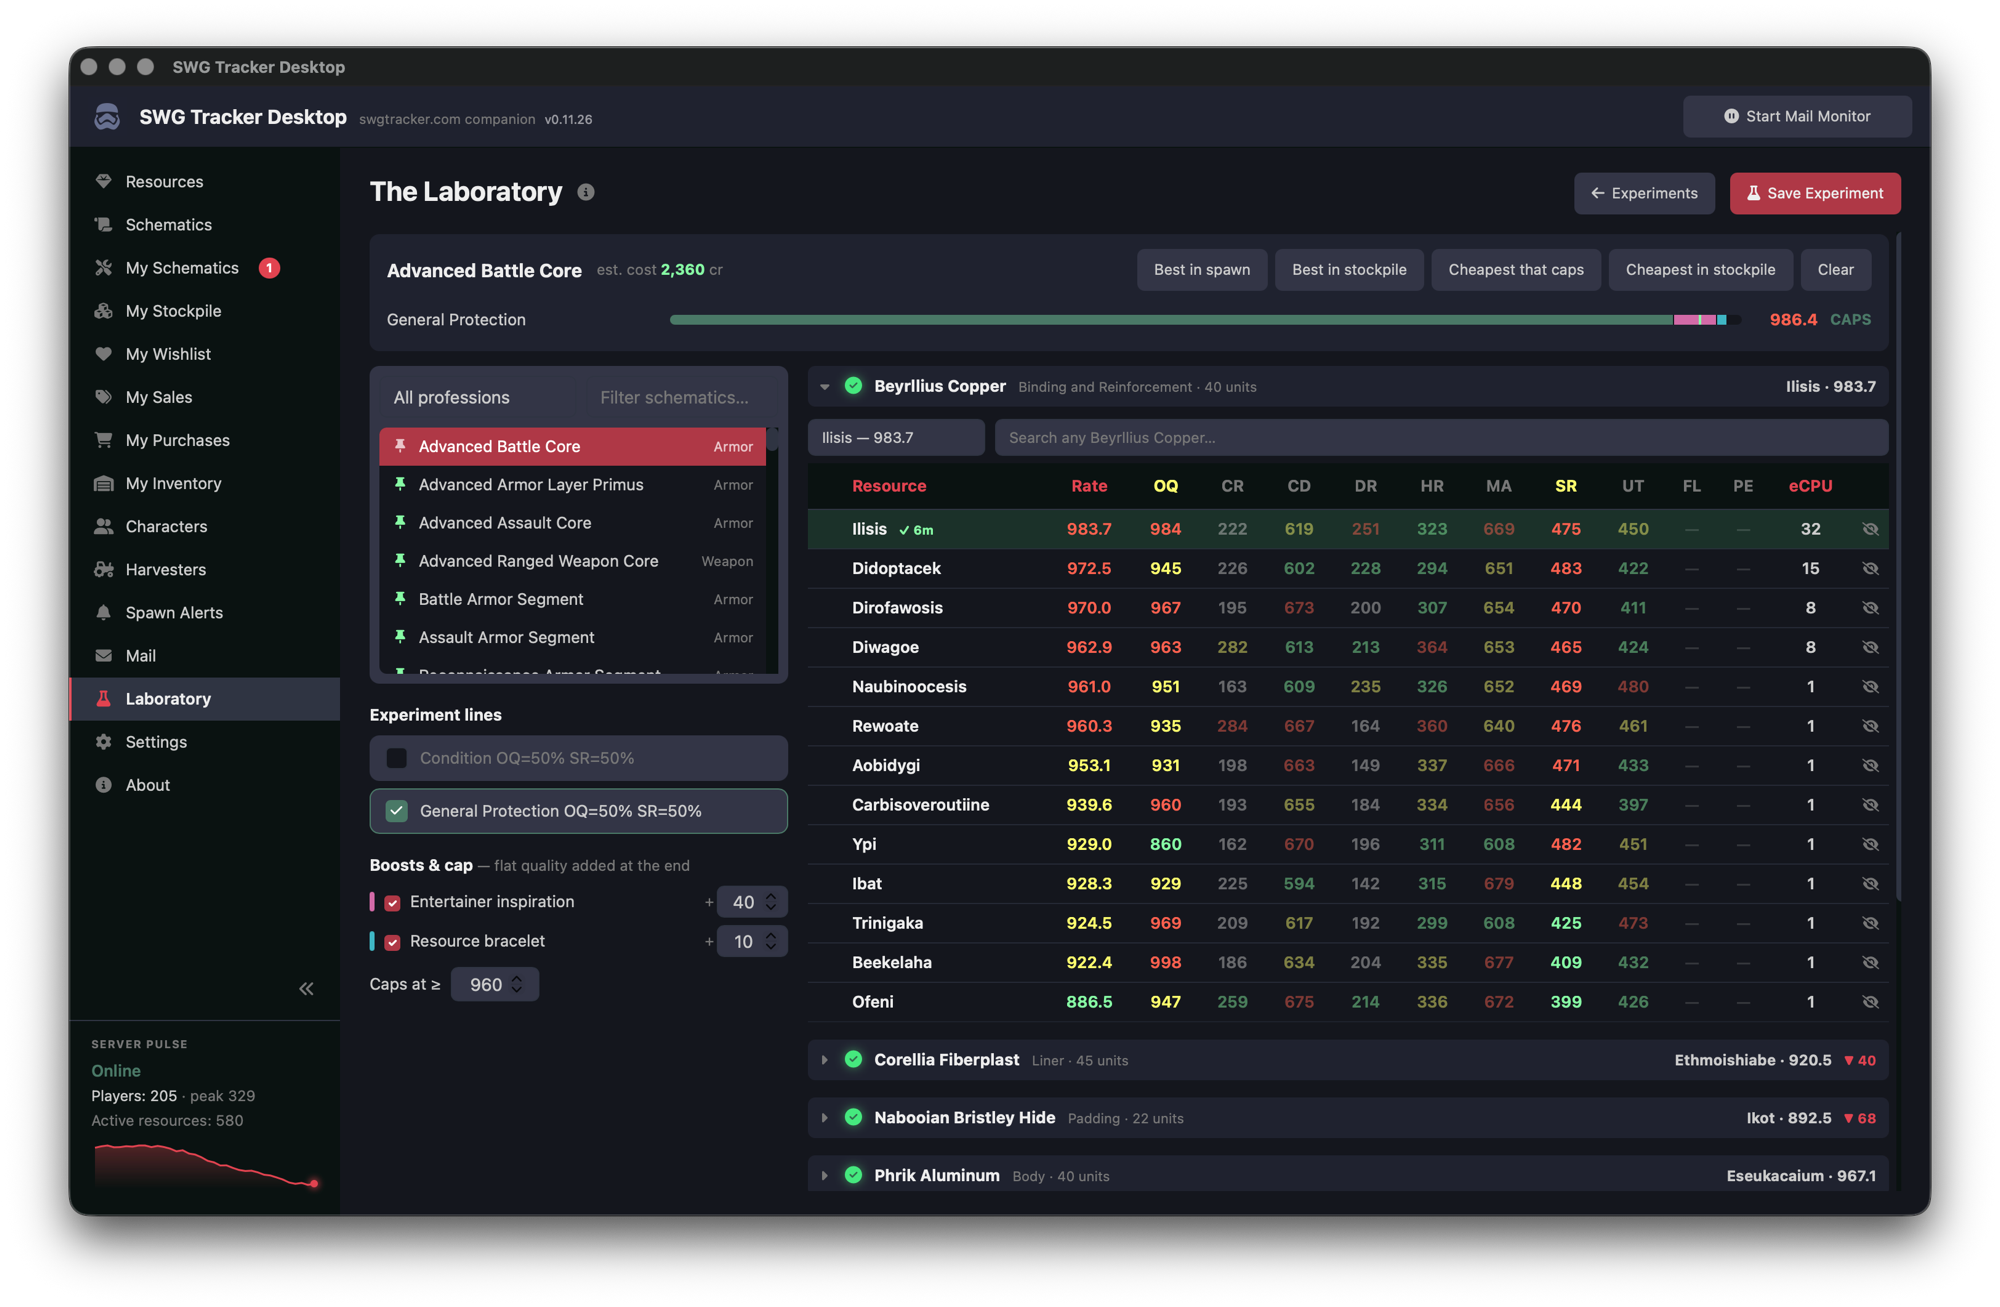
Task: Click the server pulse players graph
Action: 206,1165
